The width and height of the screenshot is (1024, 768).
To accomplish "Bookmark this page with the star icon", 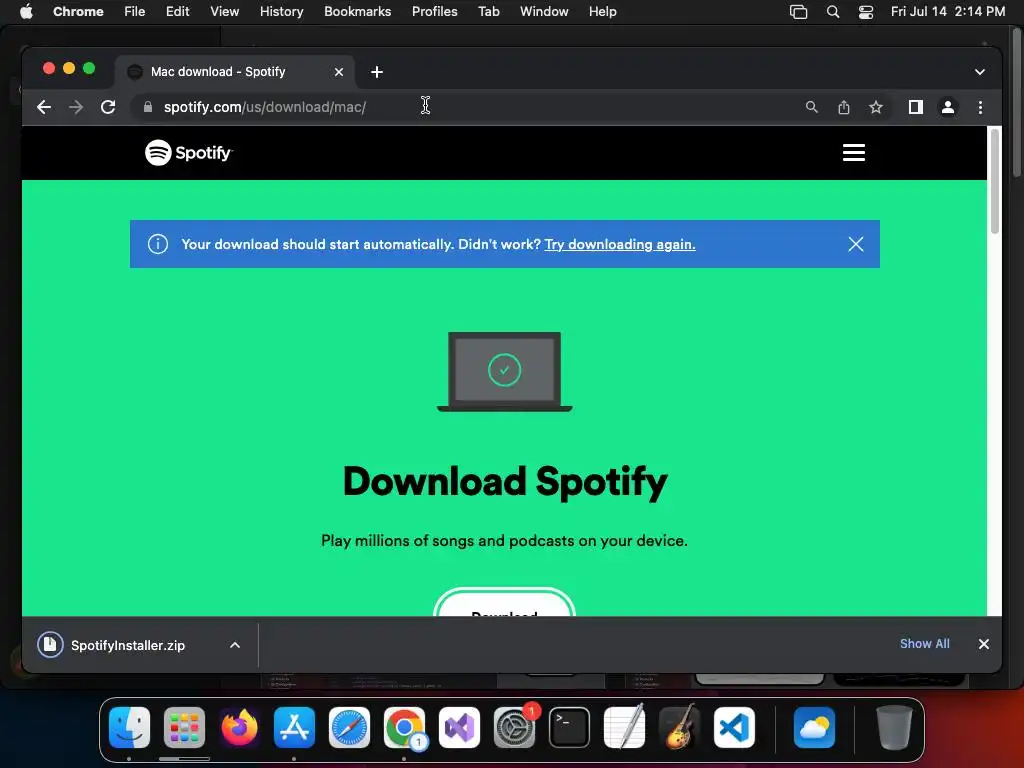I will [876, 107].
